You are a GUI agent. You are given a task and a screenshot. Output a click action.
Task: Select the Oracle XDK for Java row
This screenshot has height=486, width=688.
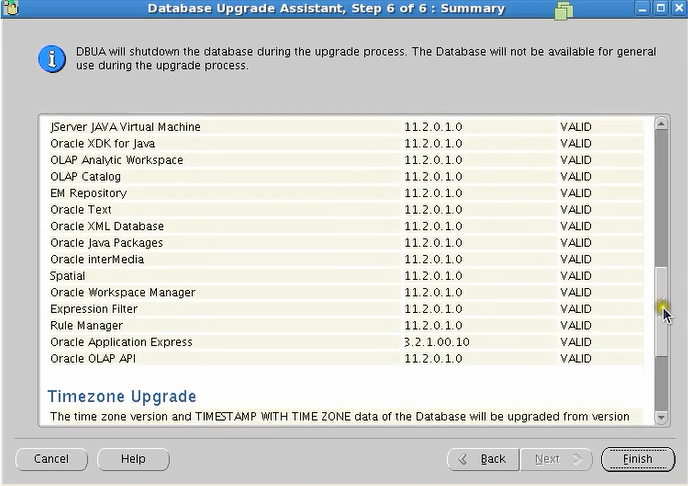tap(346, 143)
